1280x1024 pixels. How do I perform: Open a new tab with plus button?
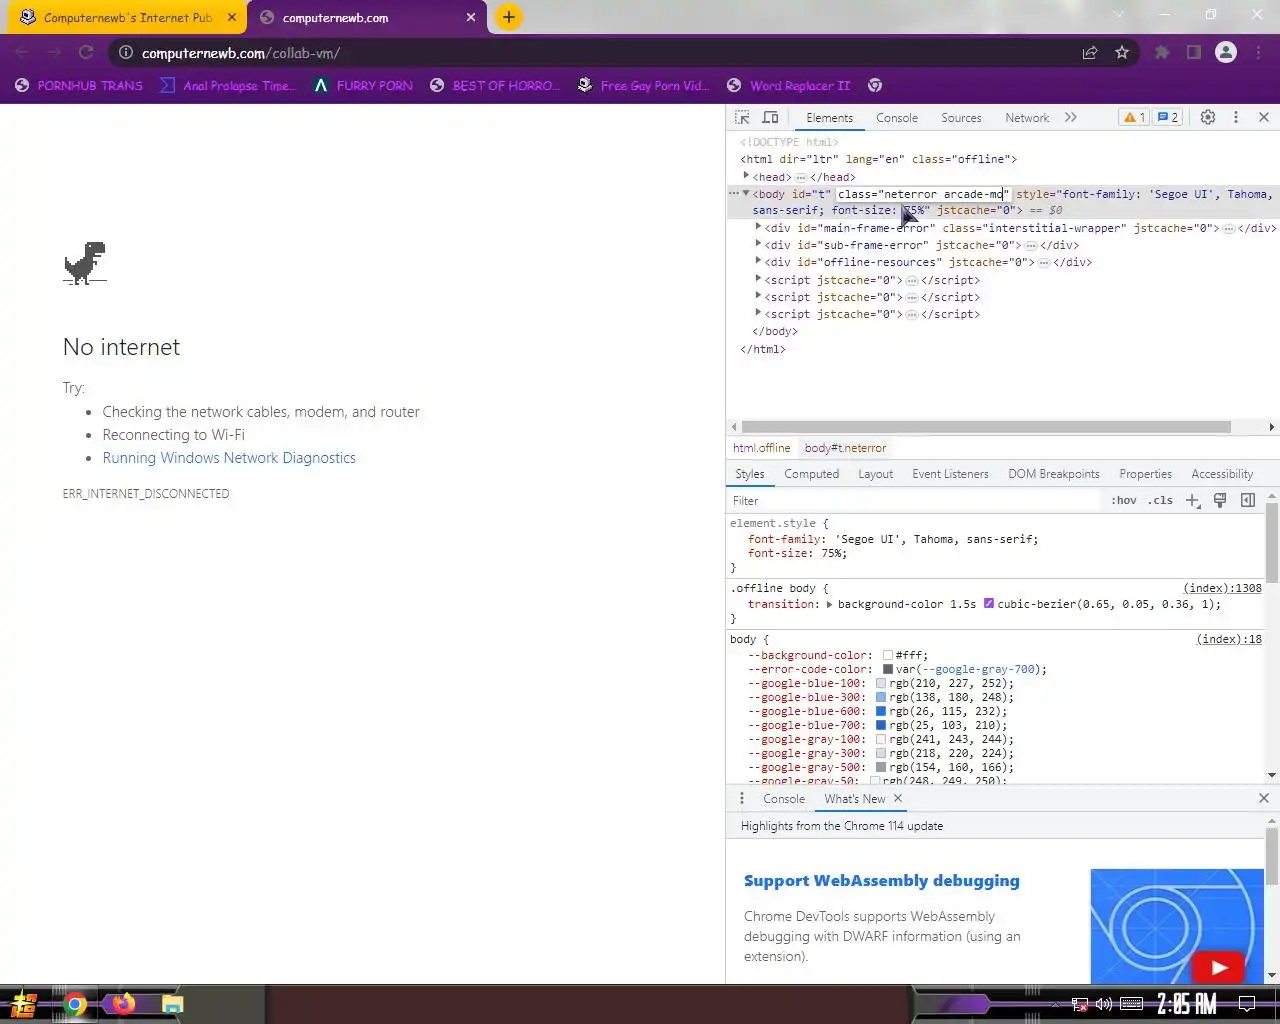[509, 17]
